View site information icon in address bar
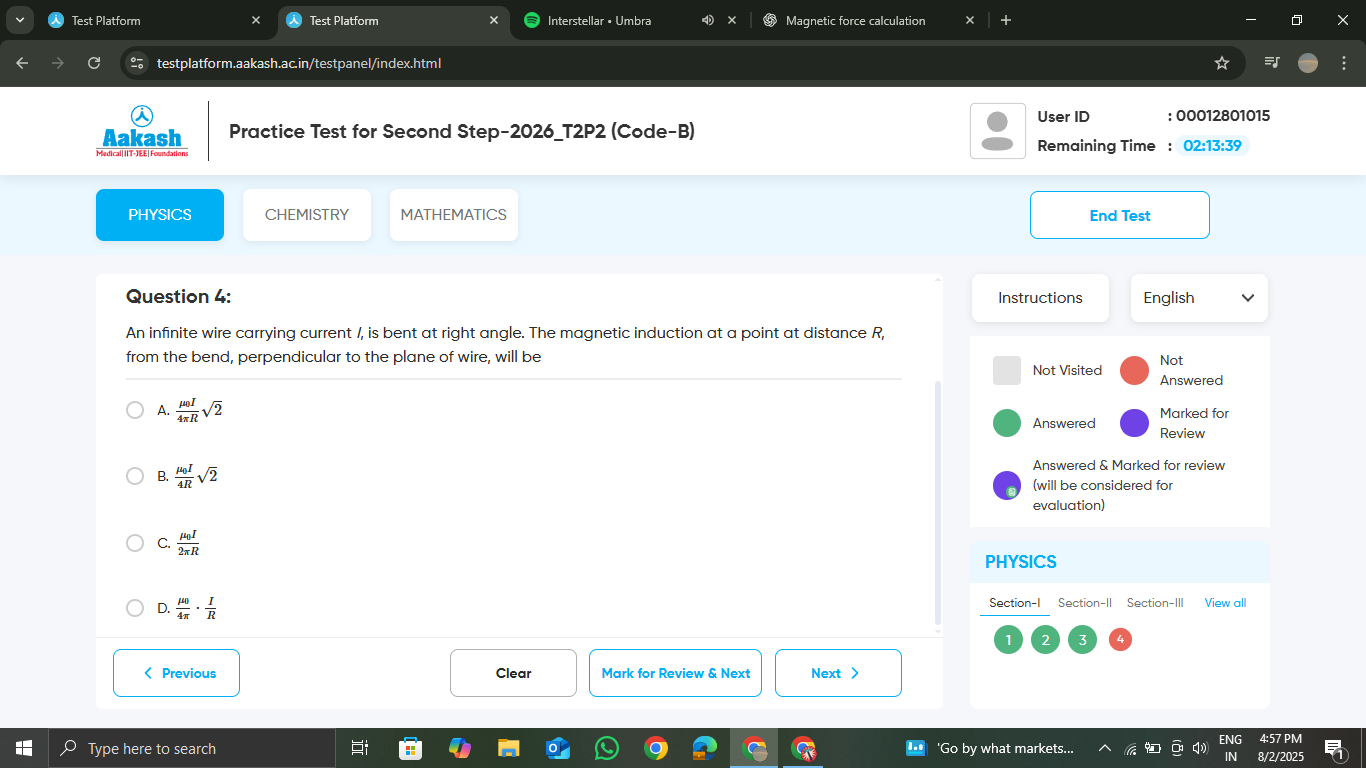 [x=137, y=63]
